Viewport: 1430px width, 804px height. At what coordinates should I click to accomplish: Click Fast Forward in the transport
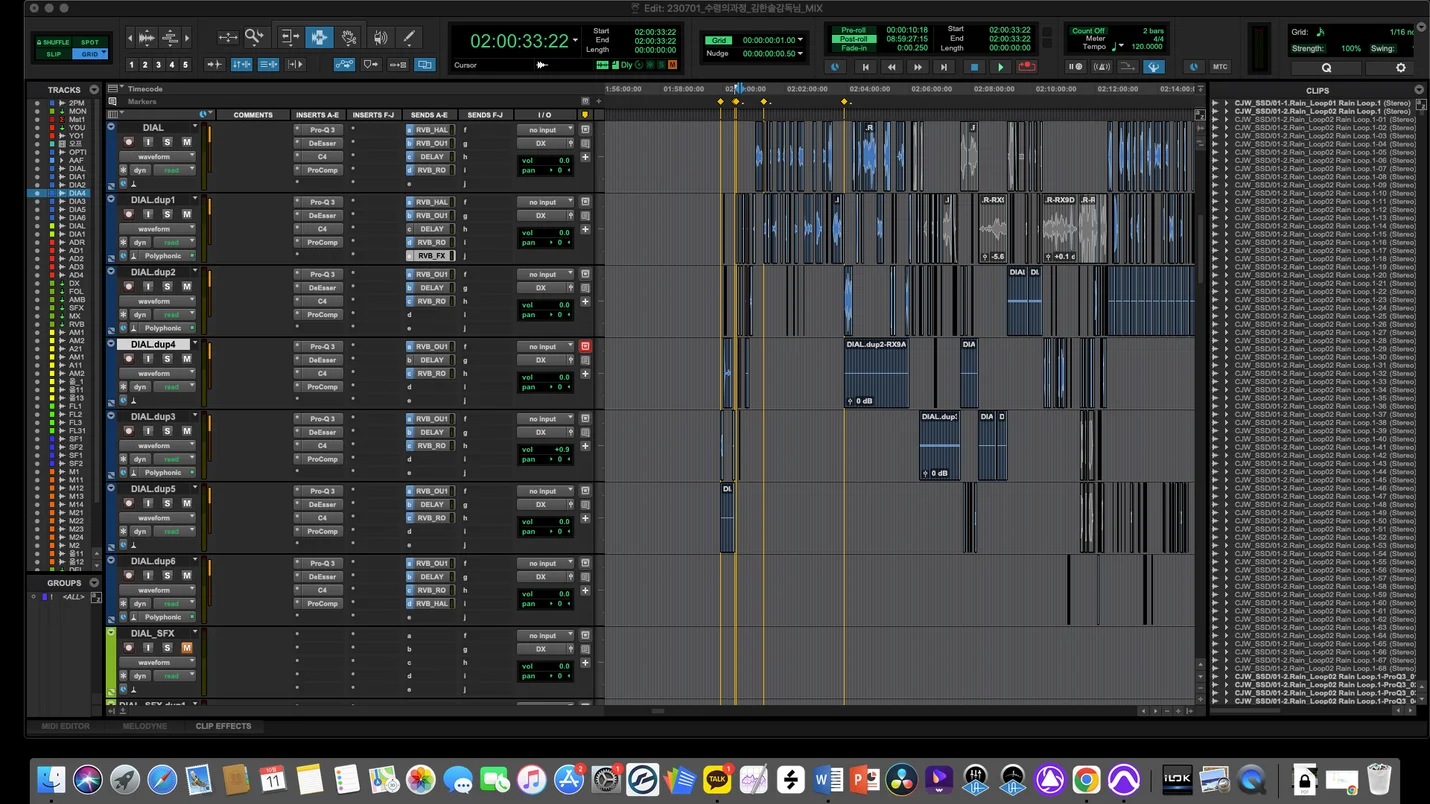(918, 67)
